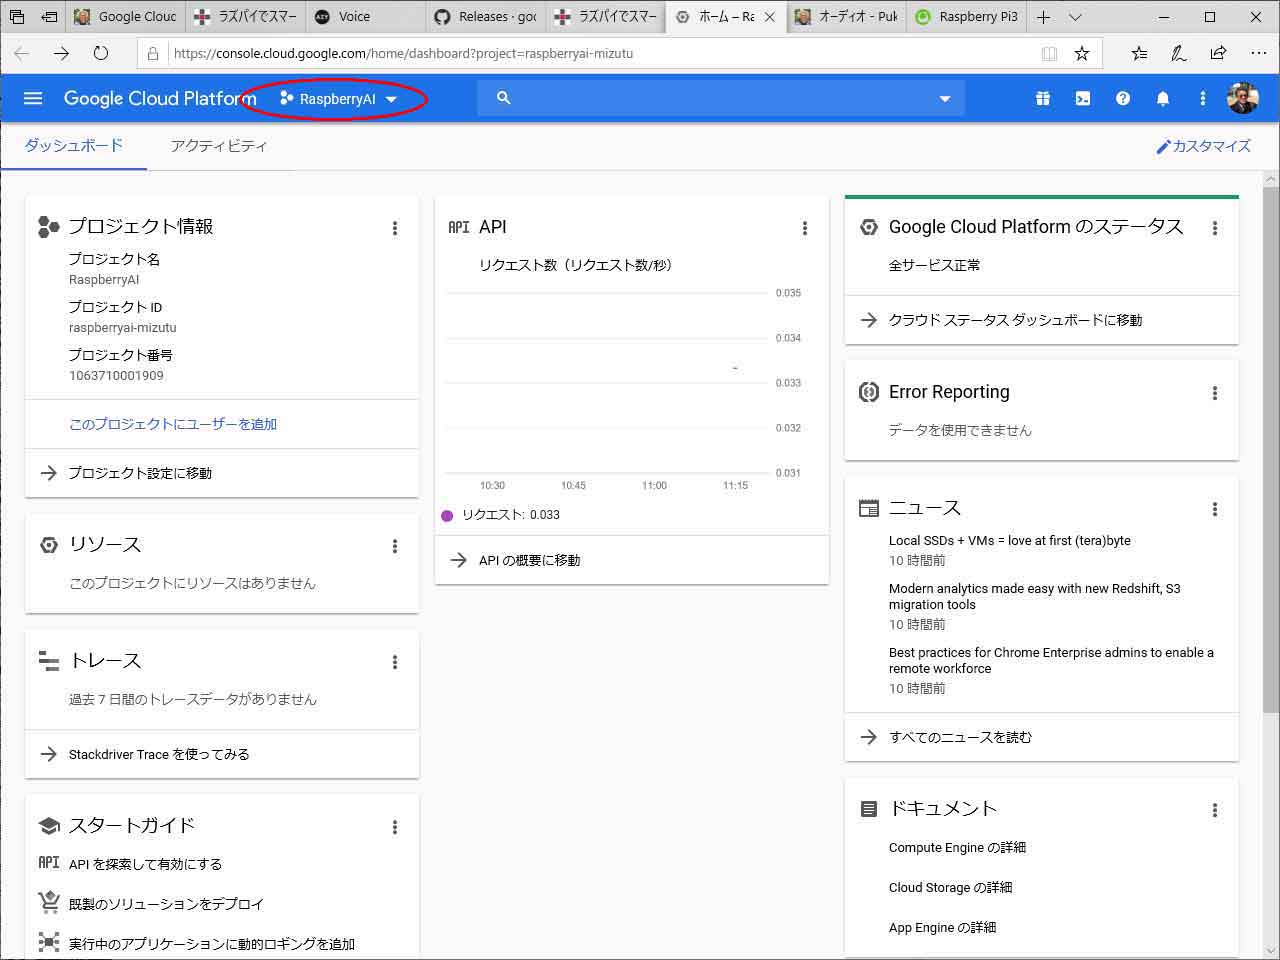
Task: Show the tab list chevron
Action: 1075,17
